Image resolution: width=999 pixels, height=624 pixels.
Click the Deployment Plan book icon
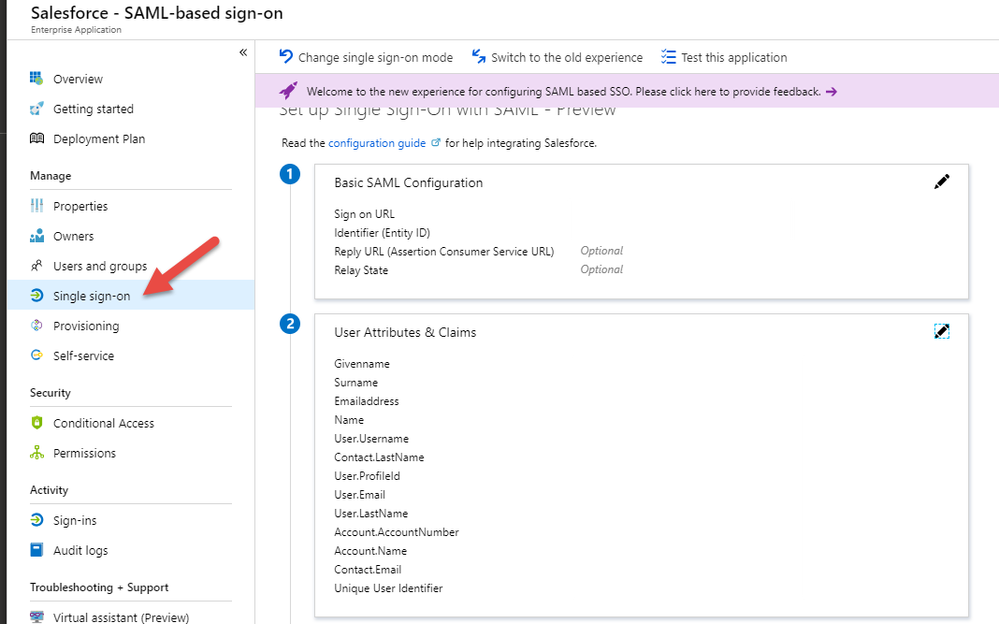pyautogui.click(x=36, y=138)
